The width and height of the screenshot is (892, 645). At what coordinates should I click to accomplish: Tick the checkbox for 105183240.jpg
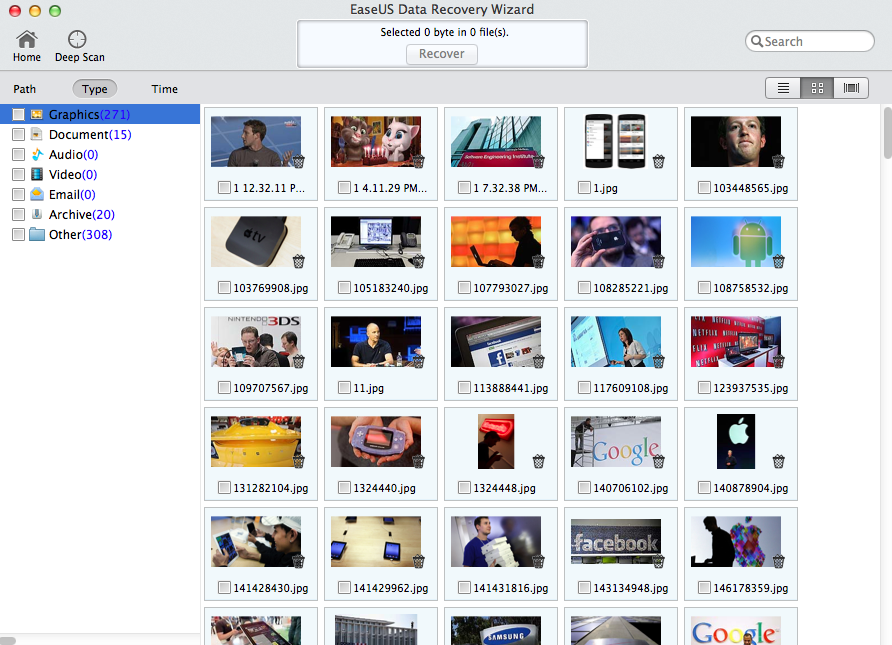[344, 288]
